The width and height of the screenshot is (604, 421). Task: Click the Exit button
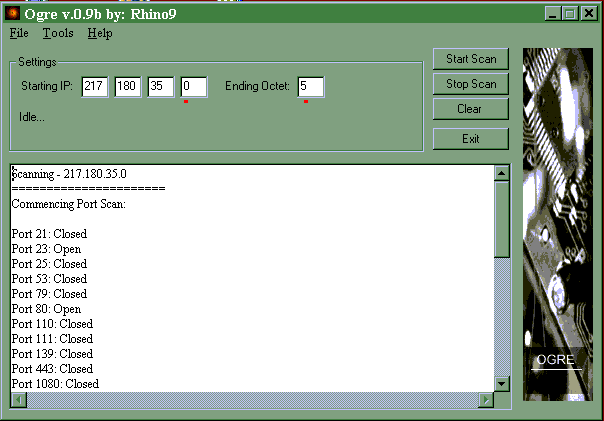470,139
